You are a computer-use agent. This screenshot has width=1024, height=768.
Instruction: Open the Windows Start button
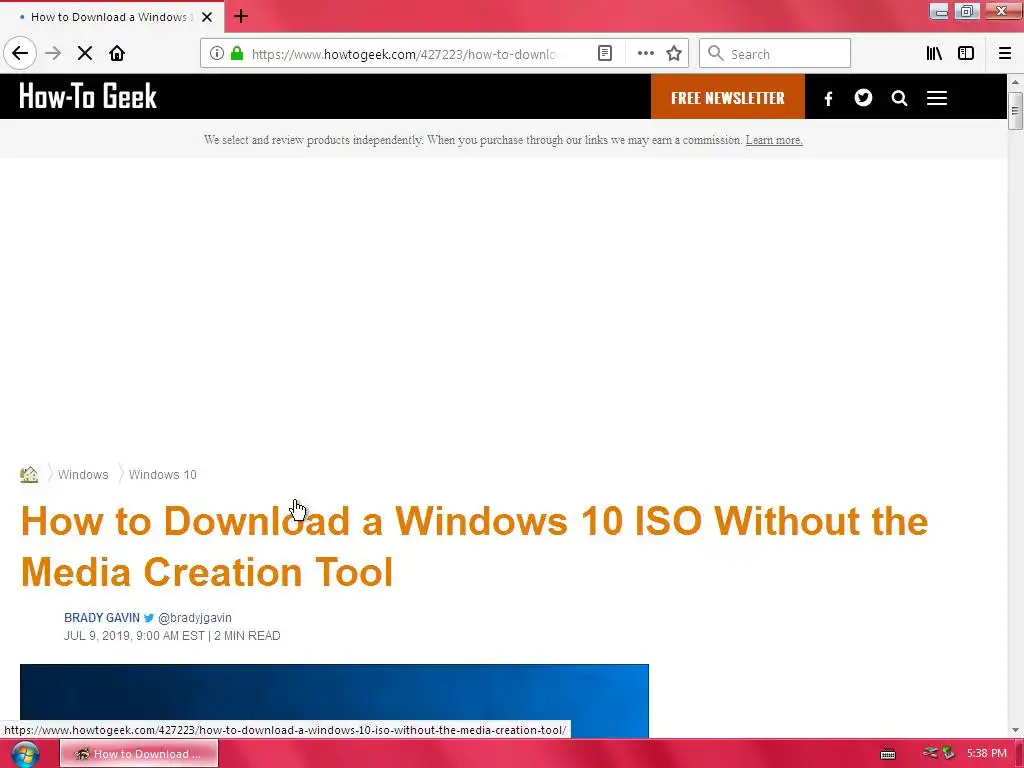click(25, 754)
